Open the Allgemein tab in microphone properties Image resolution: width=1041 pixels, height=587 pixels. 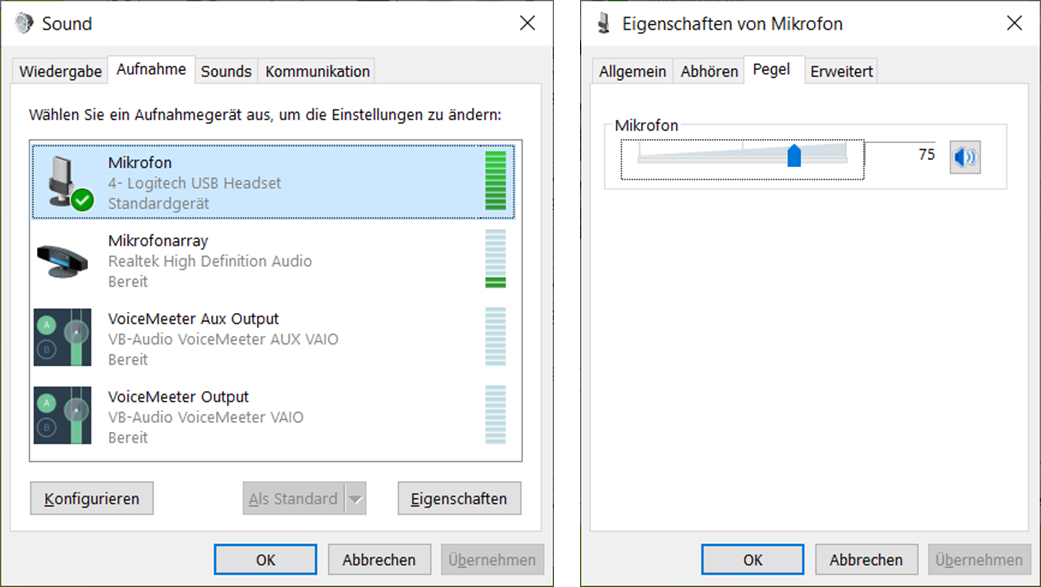coord(632,71)
